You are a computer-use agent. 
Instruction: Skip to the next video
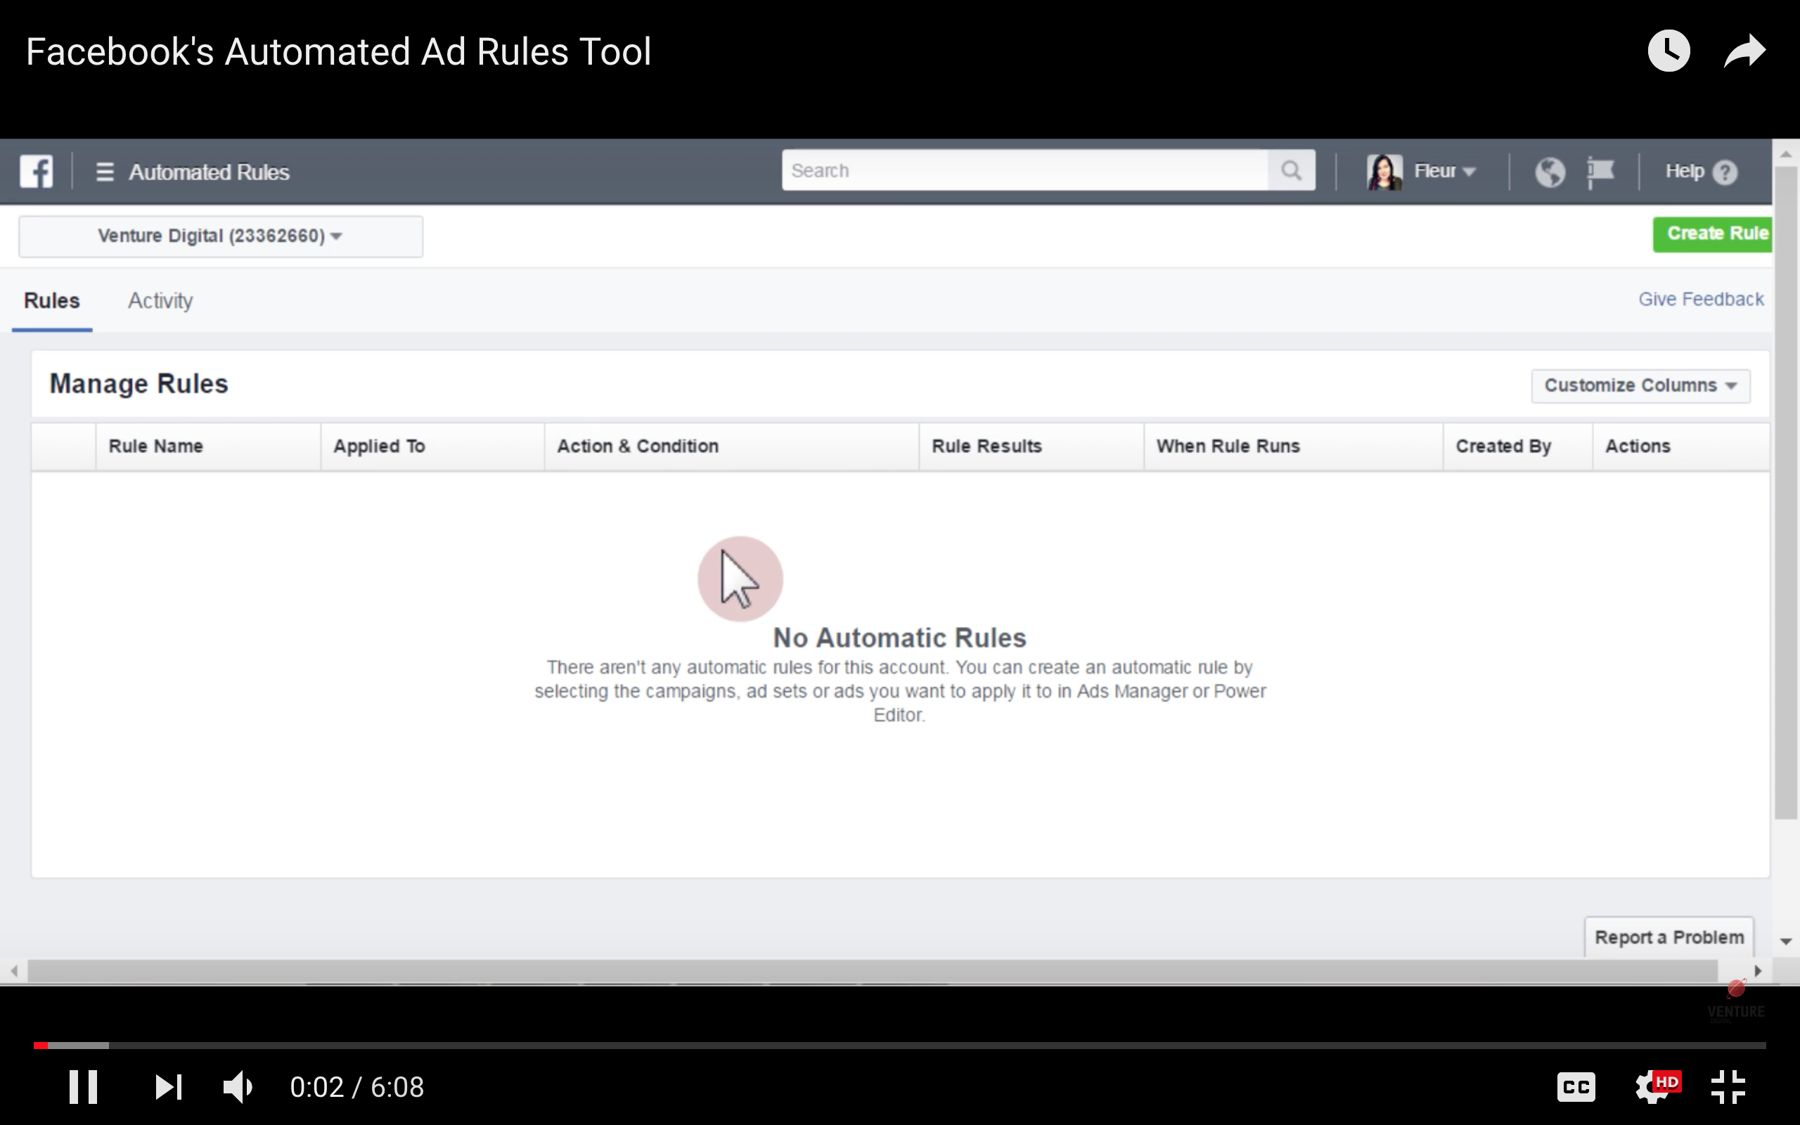(168, 1087)
